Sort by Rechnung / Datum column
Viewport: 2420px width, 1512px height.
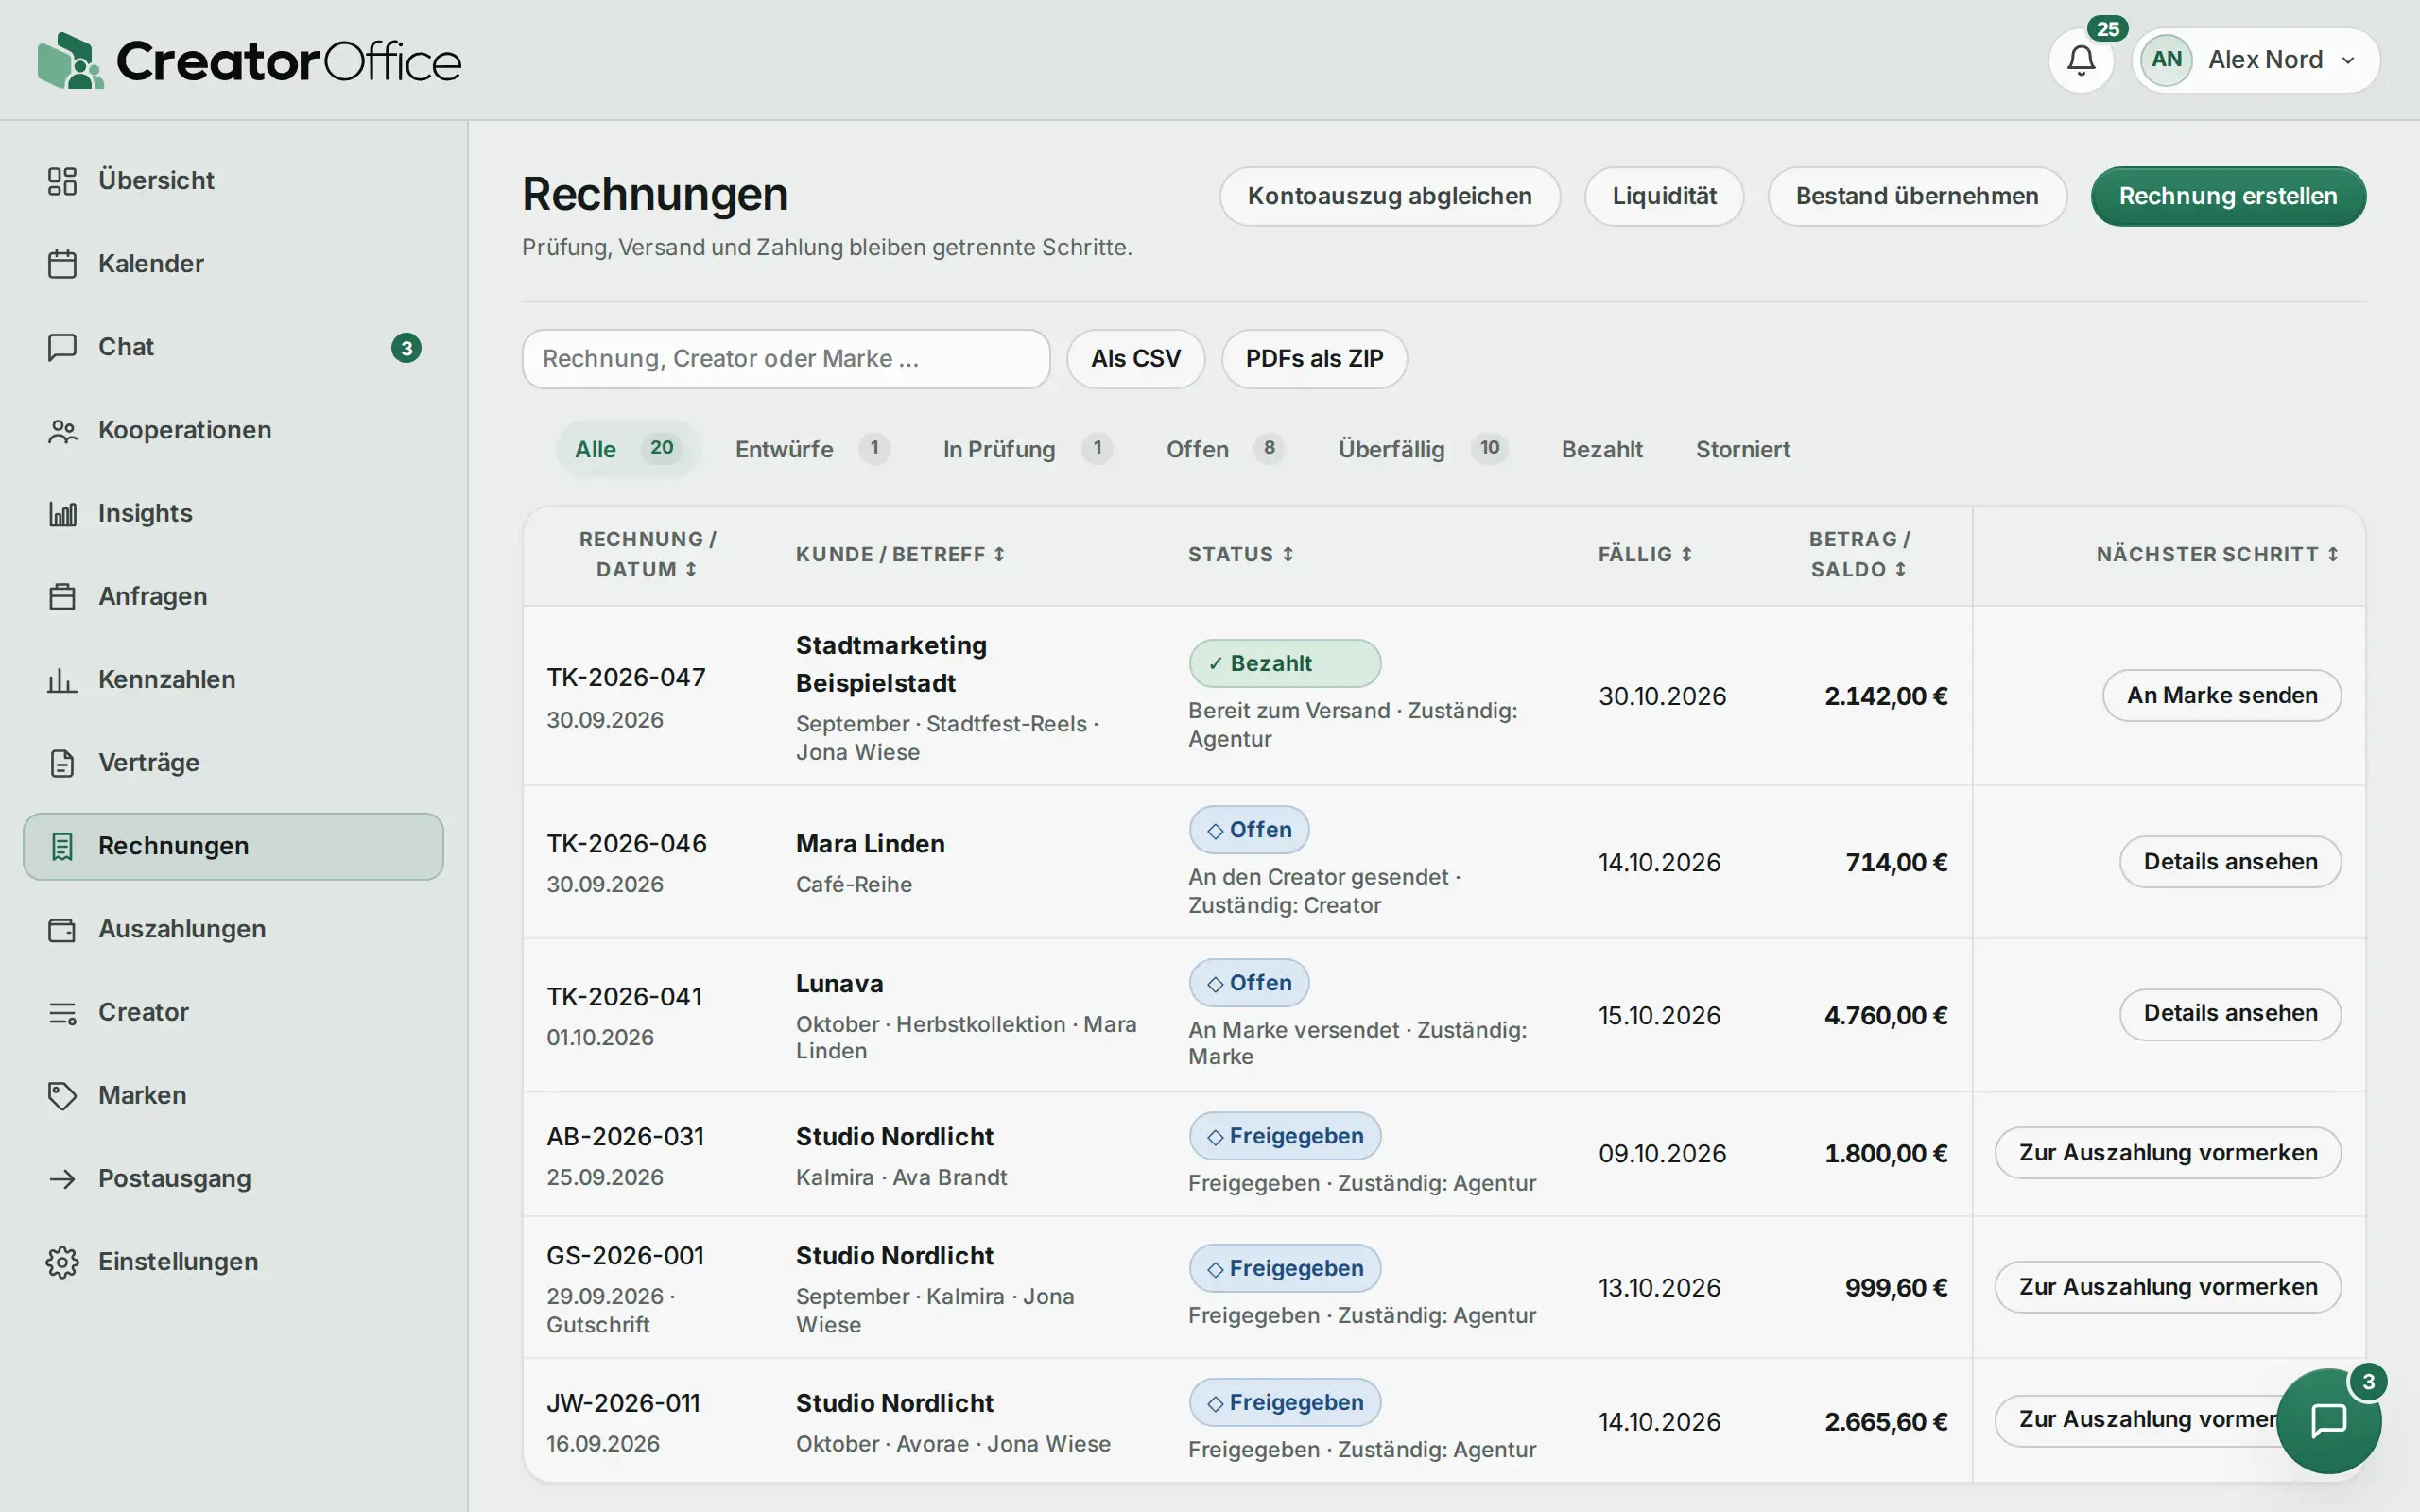pyautogui.click(x=647, y=554)
